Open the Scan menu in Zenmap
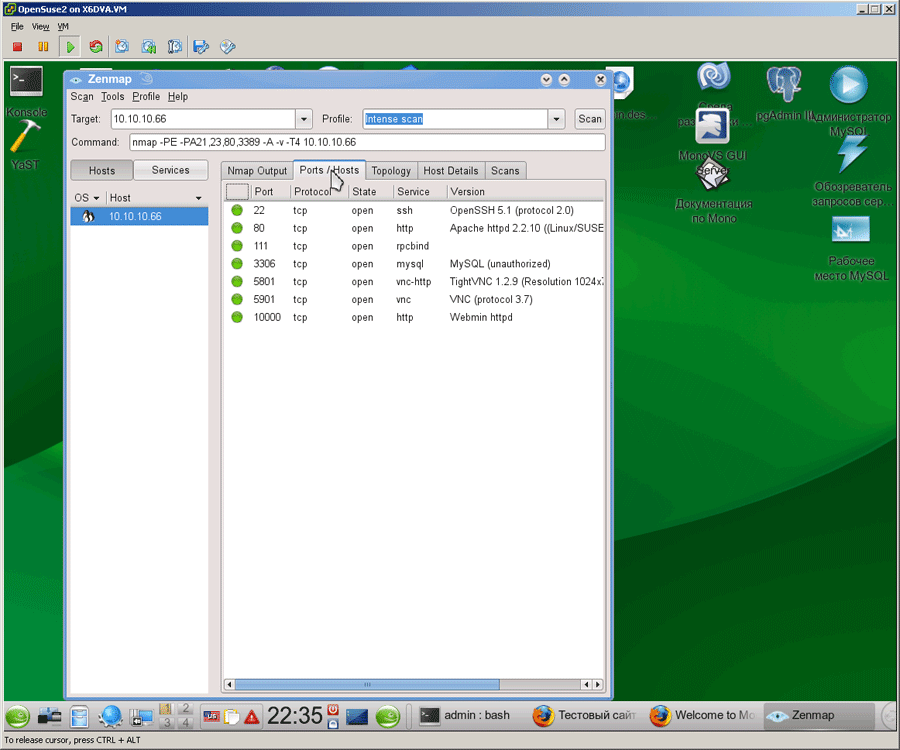This screenshot has width=900, height=750. point(82,96)
